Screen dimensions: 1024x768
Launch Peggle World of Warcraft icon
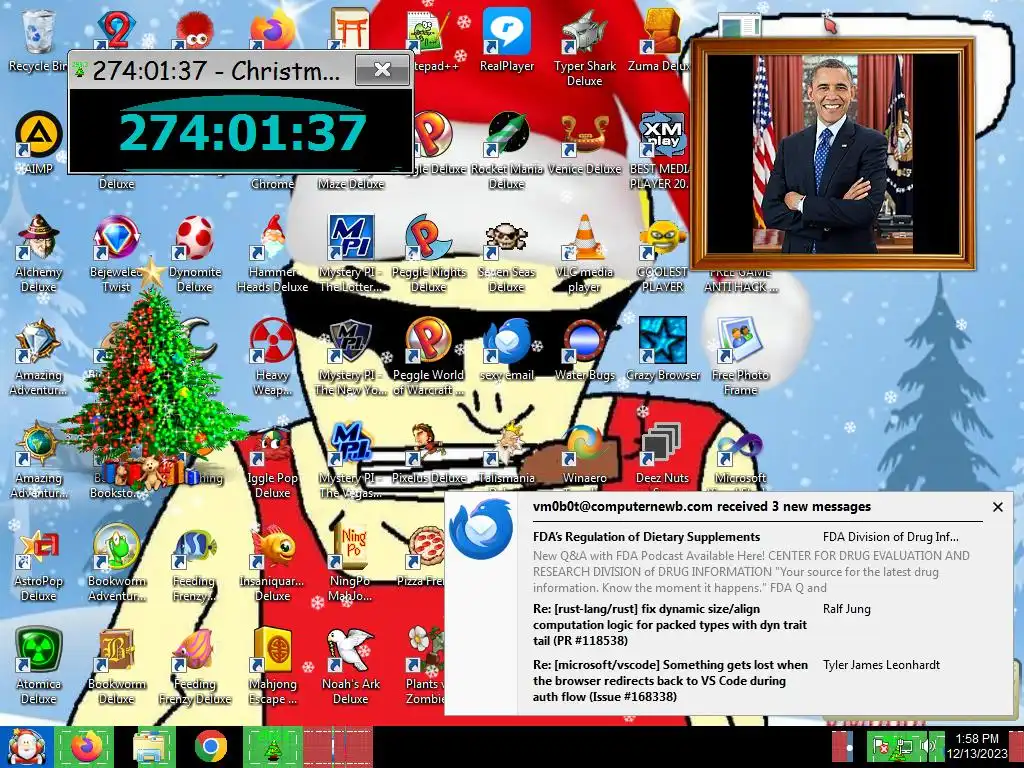[428, 357]
